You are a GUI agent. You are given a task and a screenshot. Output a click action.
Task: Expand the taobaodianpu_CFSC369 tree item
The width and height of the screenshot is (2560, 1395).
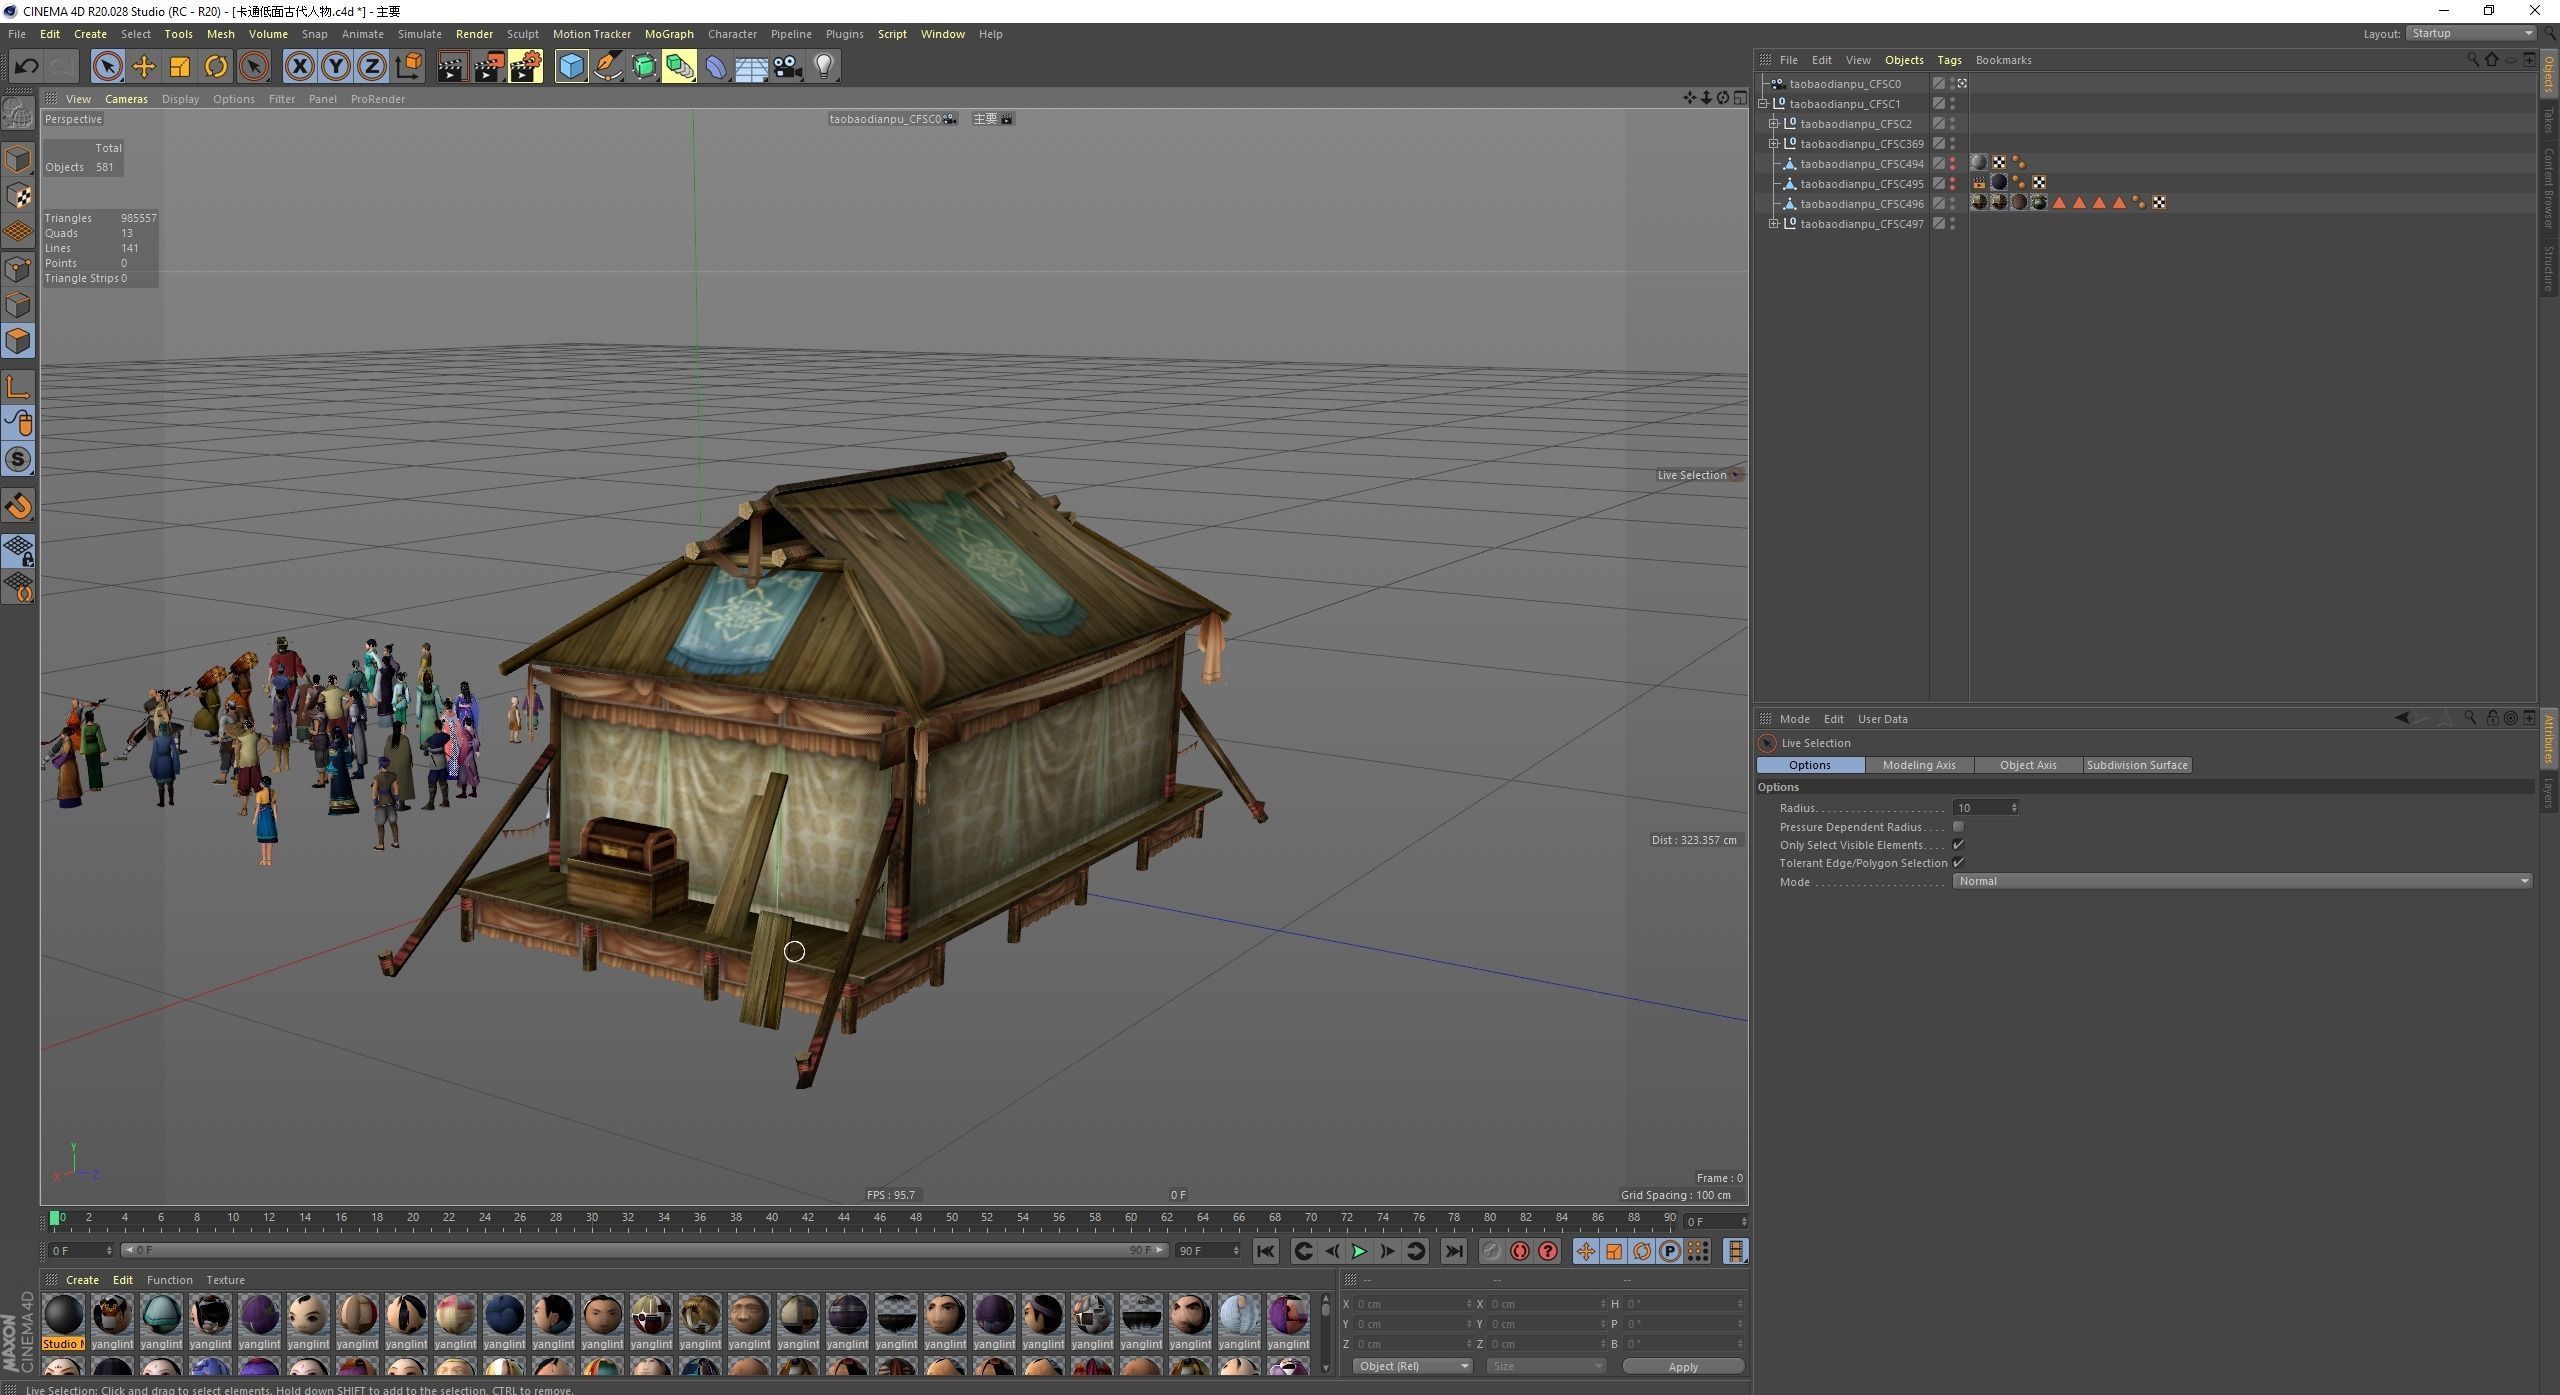click(1774, 144)
